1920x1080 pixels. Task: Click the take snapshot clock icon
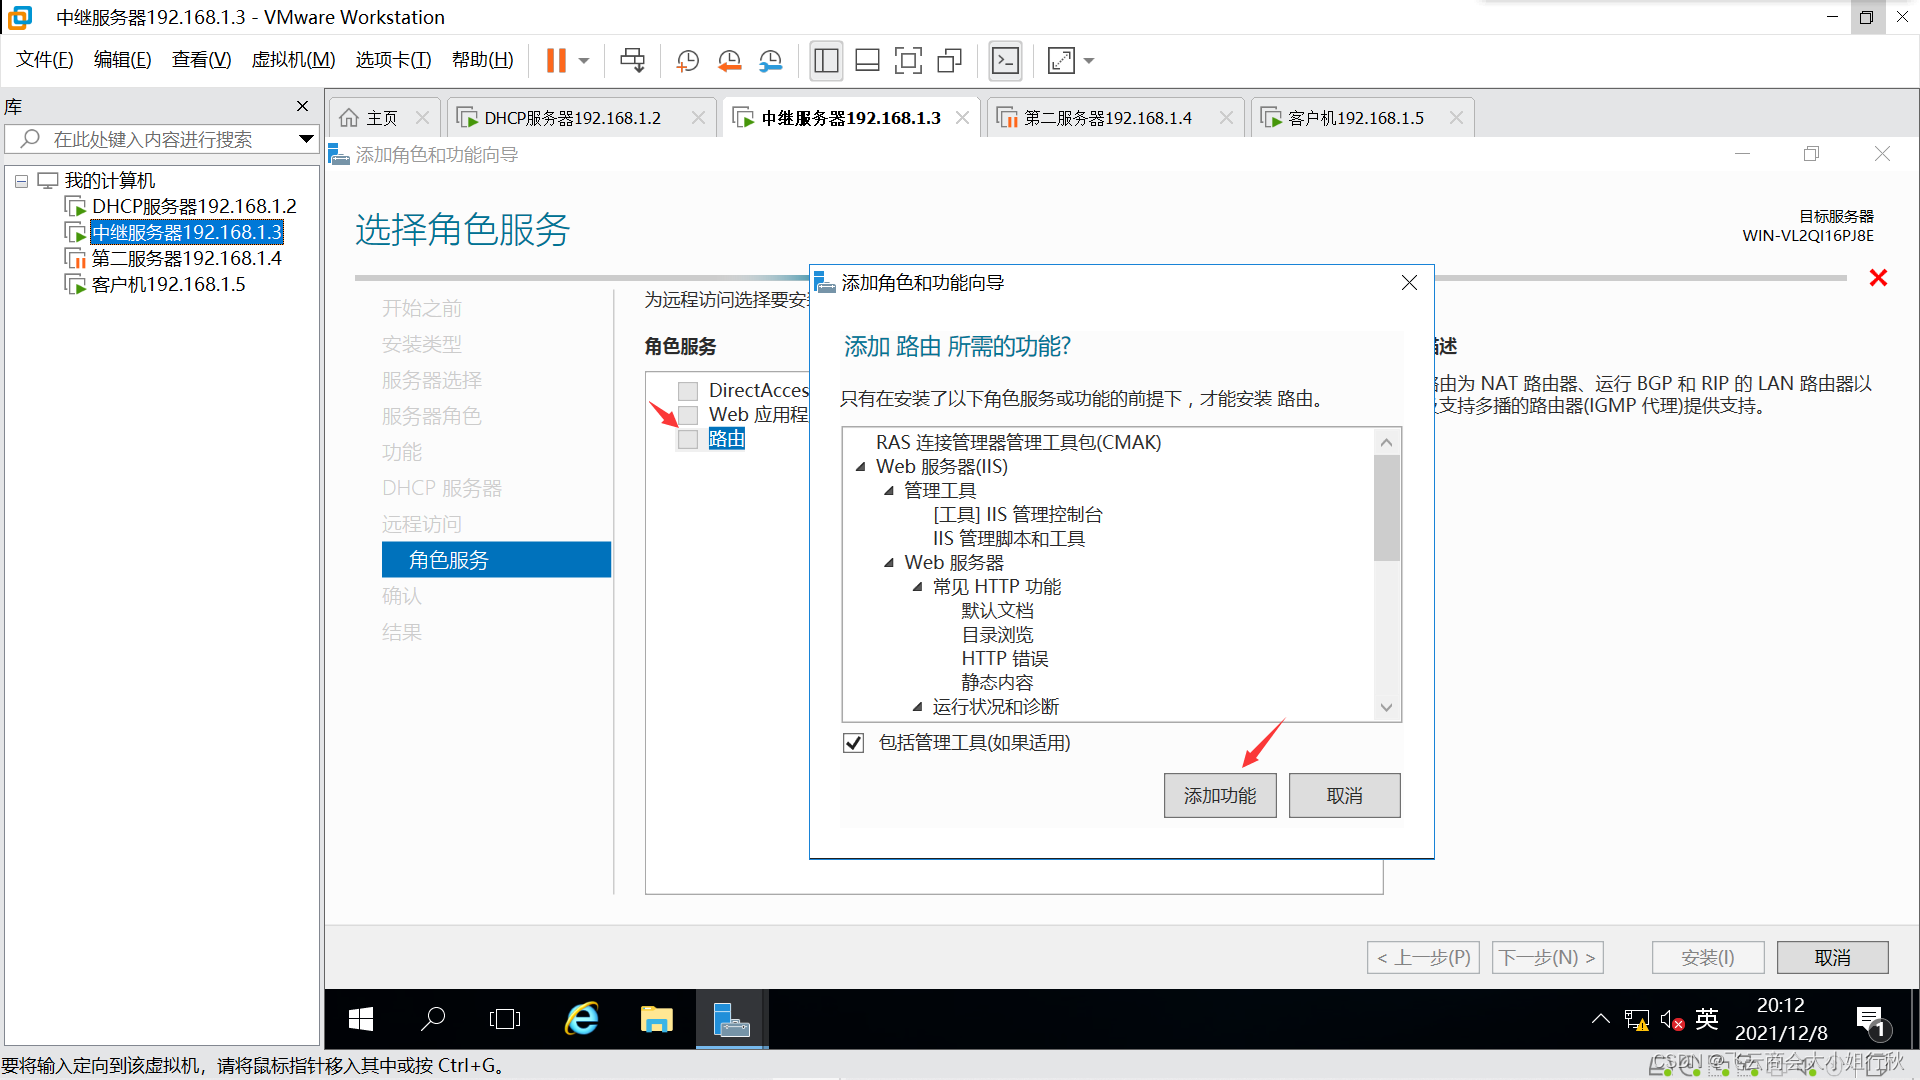[687, 61]
